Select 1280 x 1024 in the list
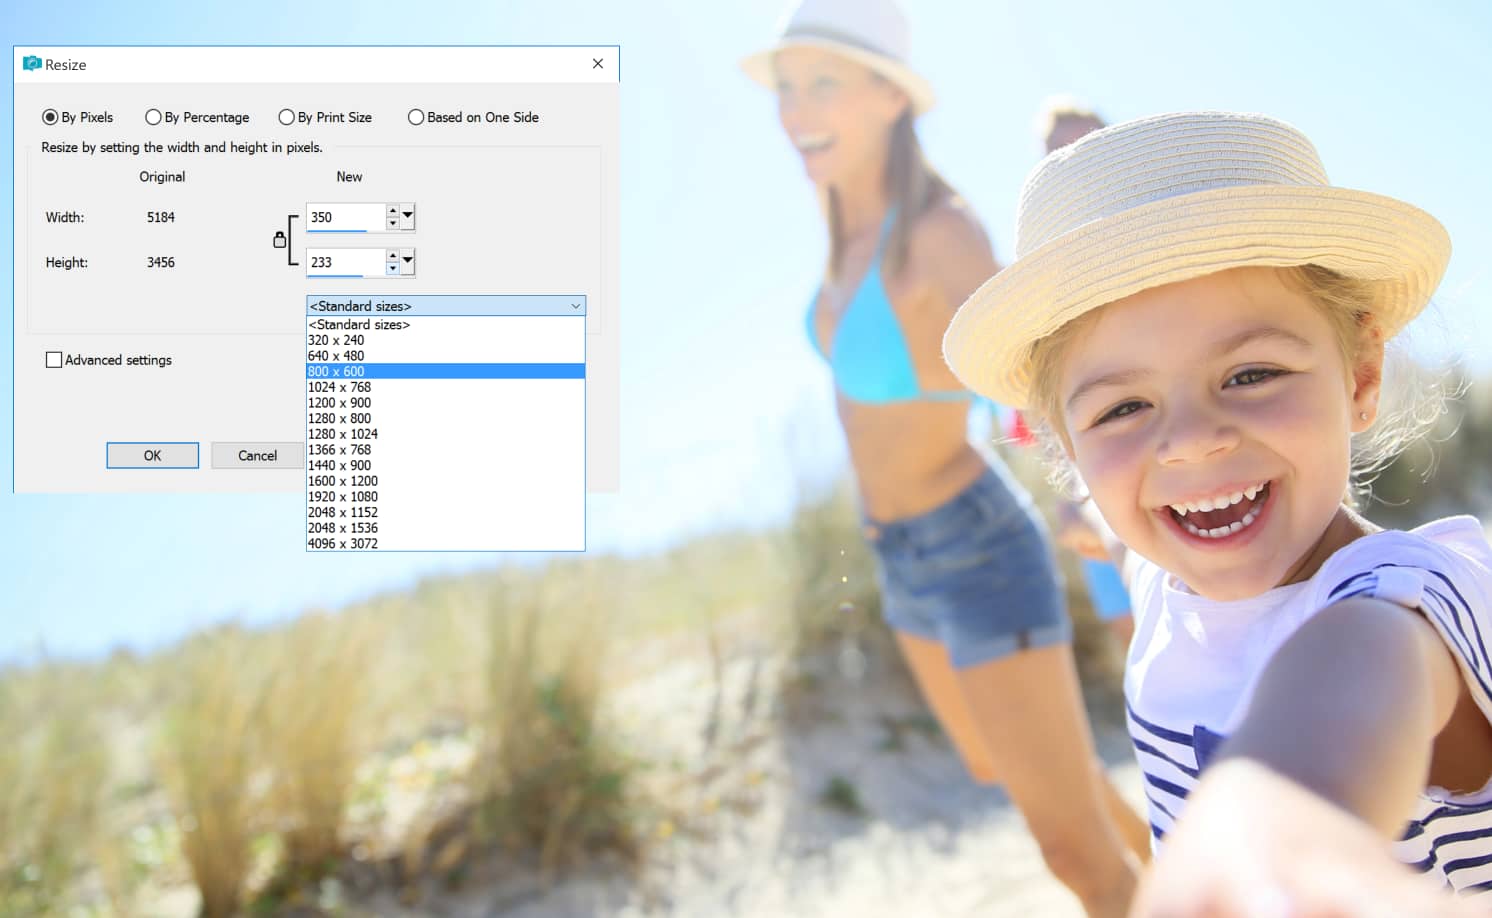This screenshot has height=918, width=1492. [445, 434]
